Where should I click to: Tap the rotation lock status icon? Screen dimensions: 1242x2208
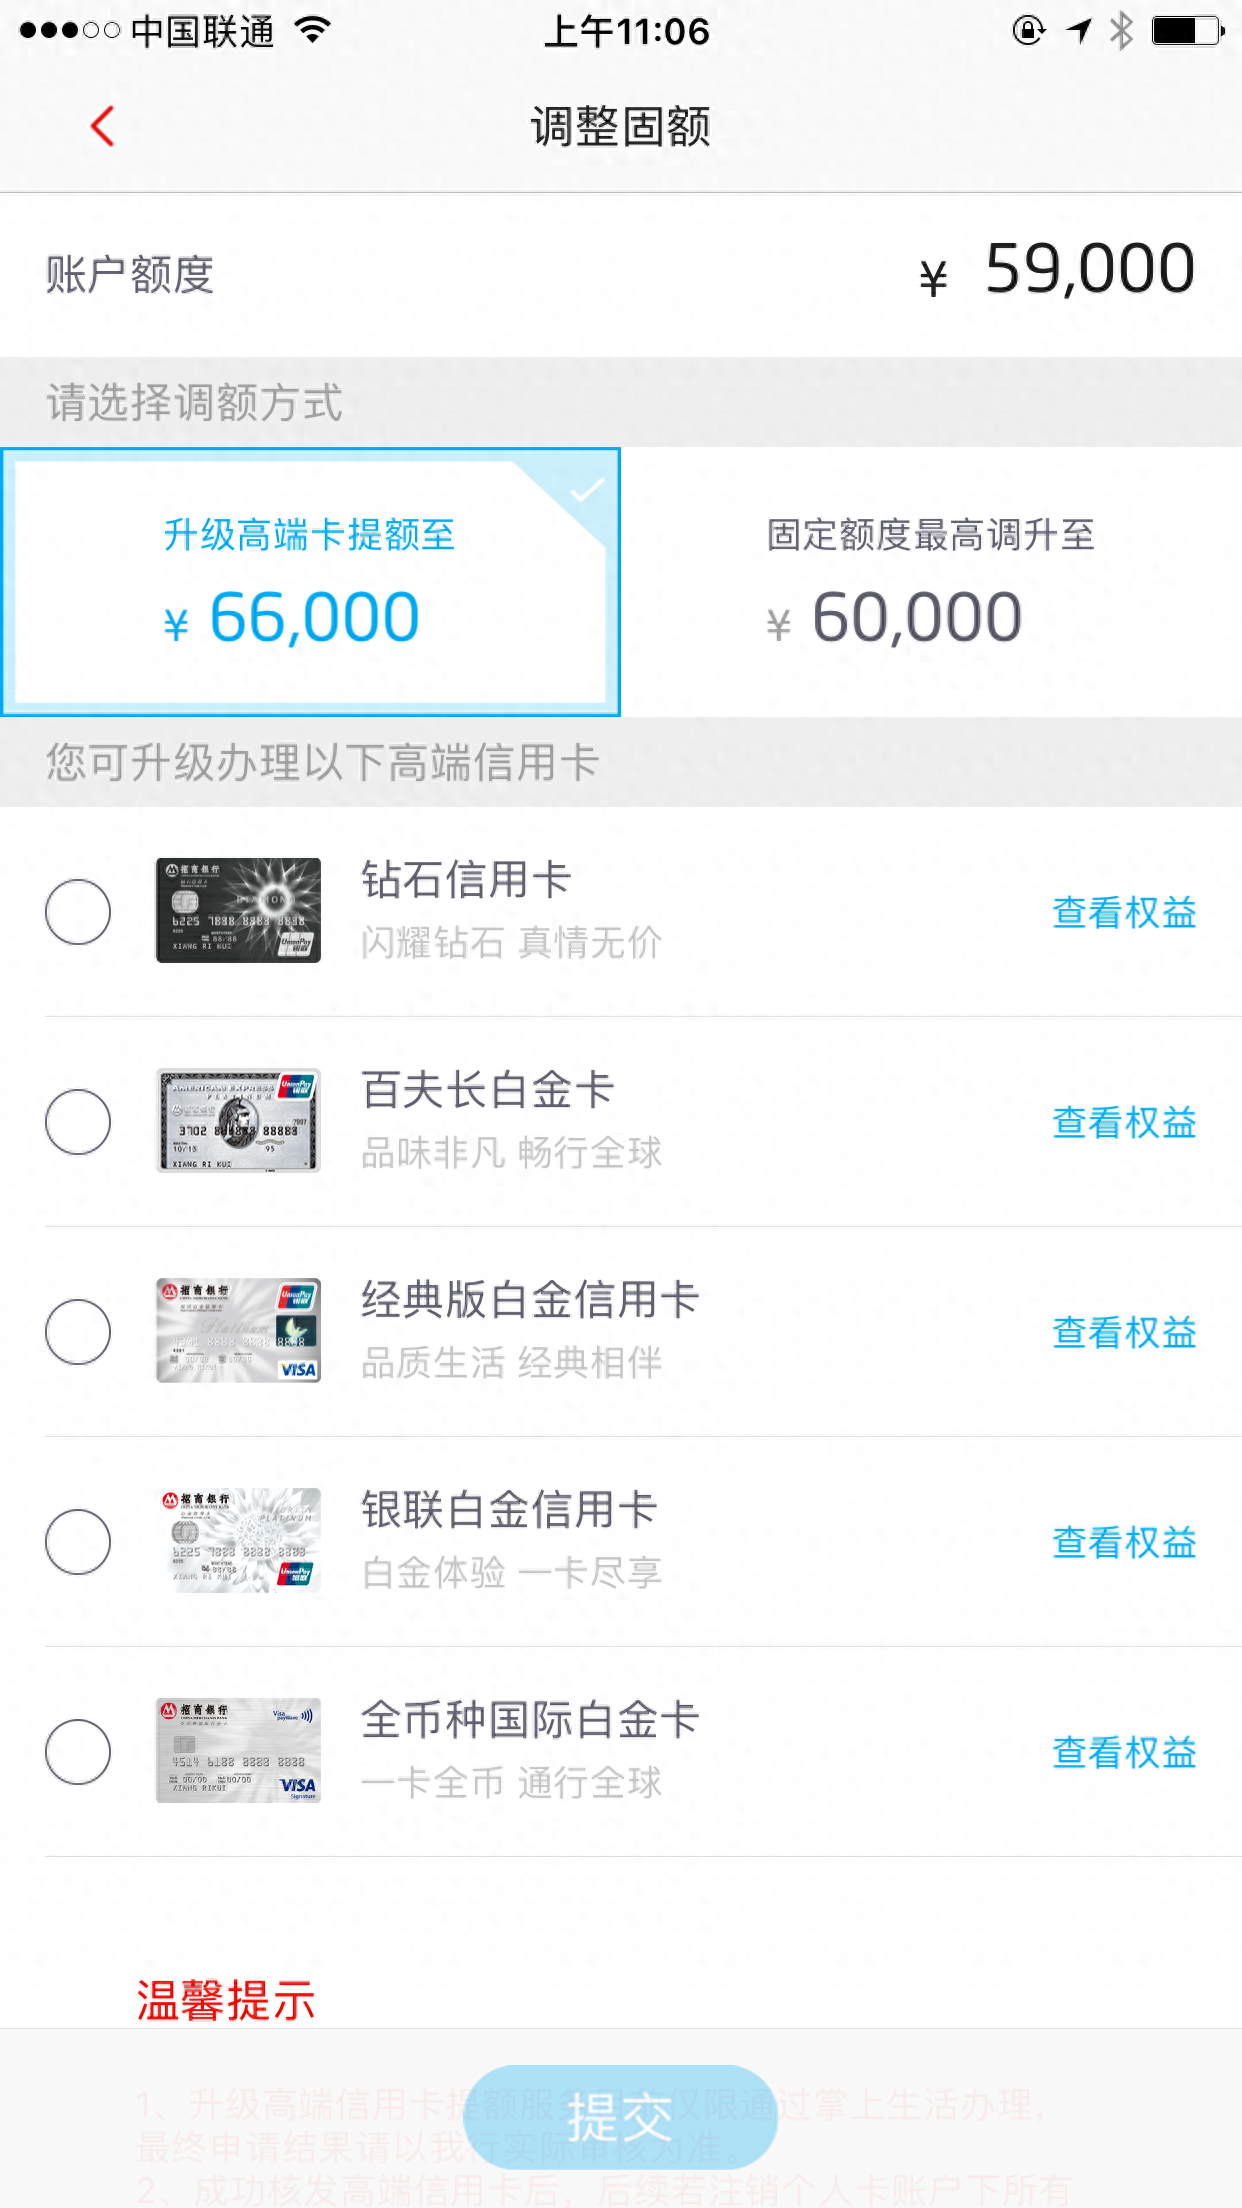[x=1028, y=31]
